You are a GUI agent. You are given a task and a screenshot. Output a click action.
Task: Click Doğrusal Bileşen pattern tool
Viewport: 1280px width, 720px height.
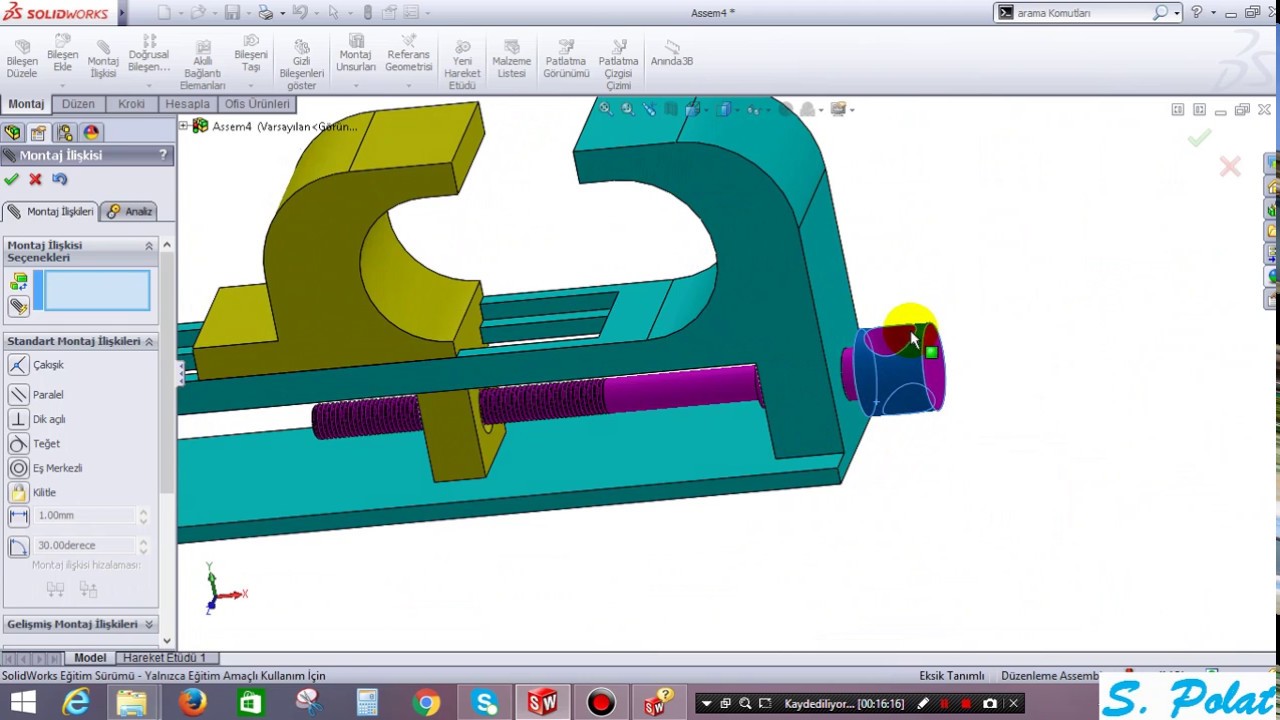(149, 54)
